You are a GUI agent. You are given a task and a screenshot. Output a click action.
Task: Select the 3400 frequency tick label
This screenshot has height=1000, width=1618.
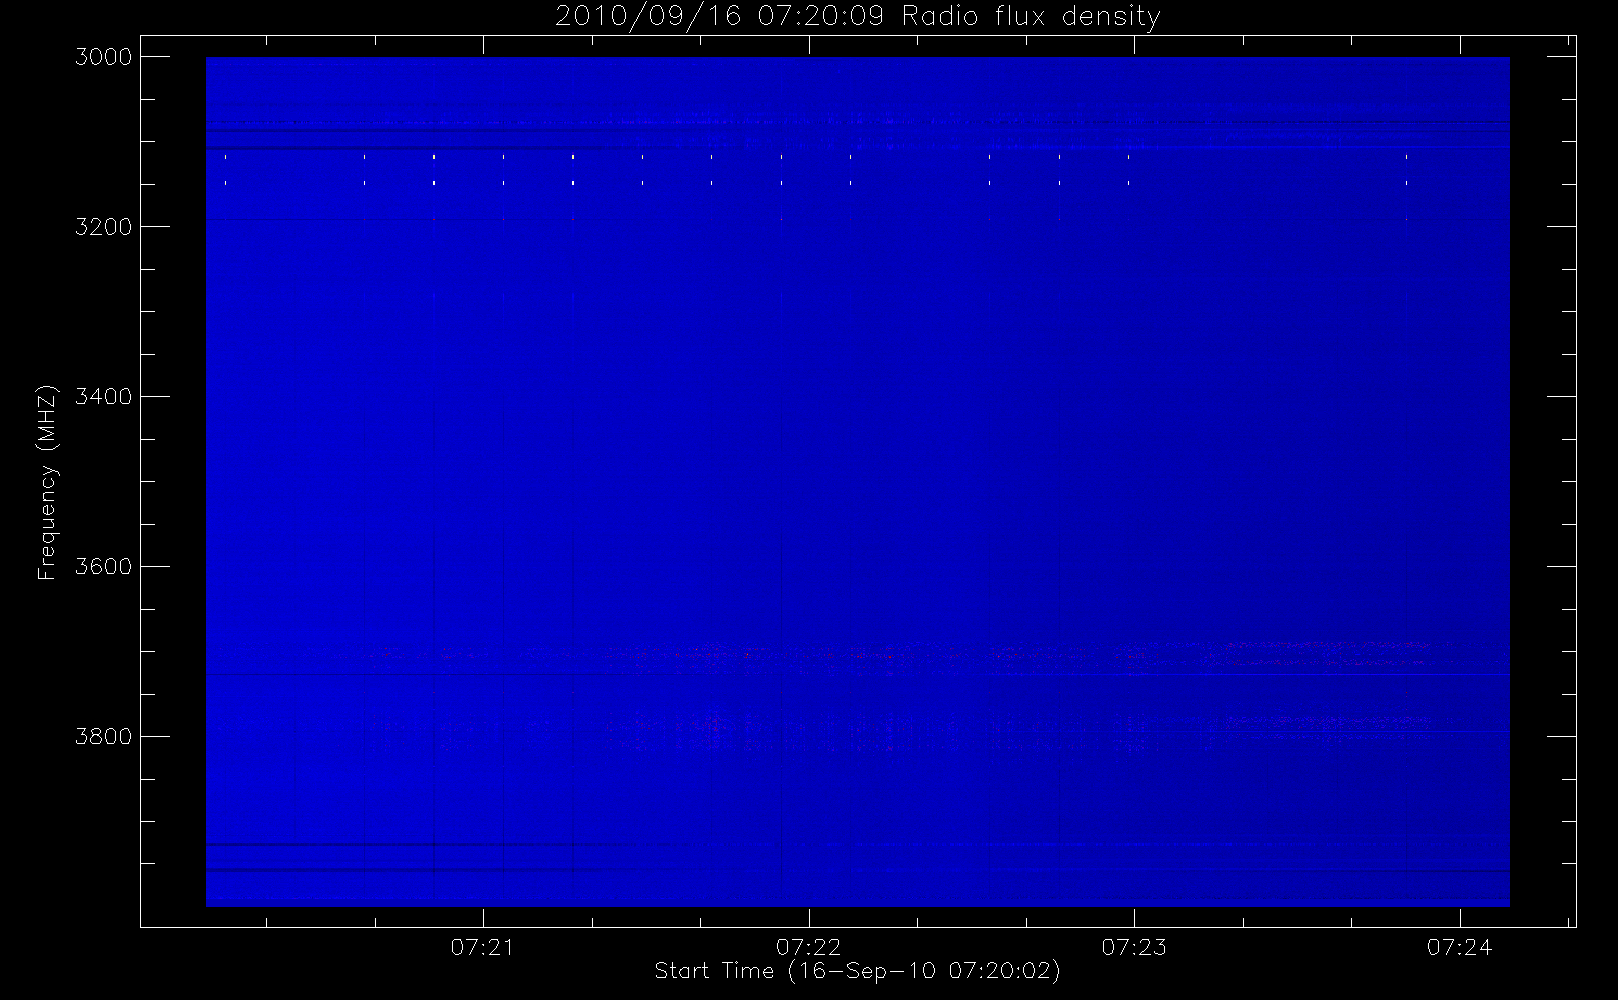(104, 397)
